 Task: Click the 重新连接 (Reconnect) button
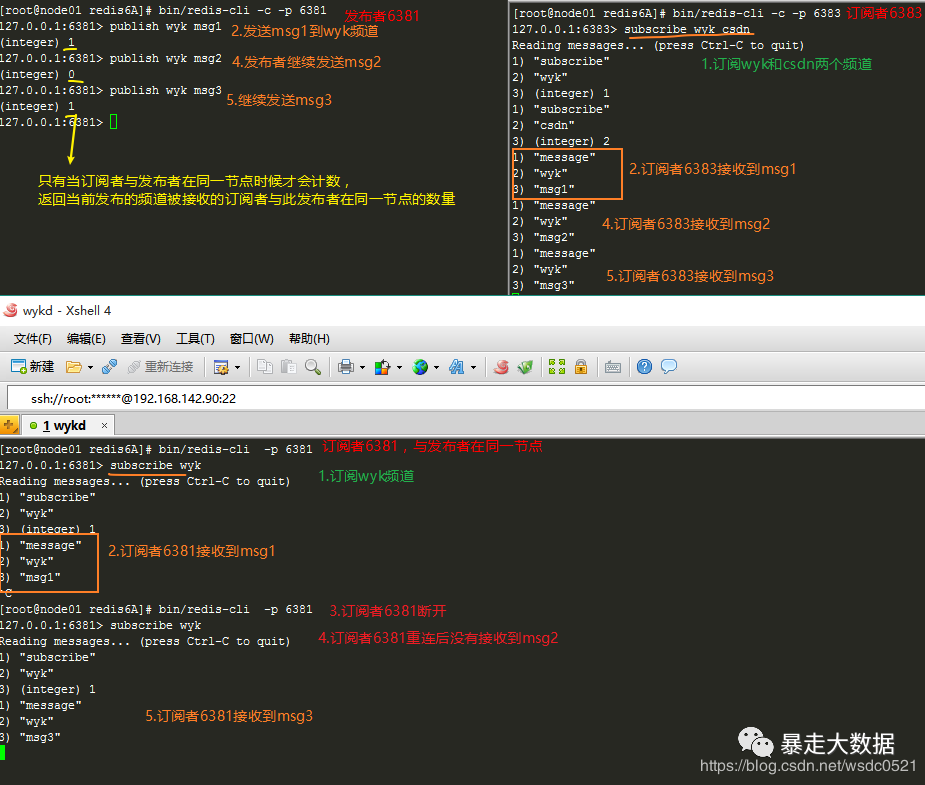coord(158,367)
